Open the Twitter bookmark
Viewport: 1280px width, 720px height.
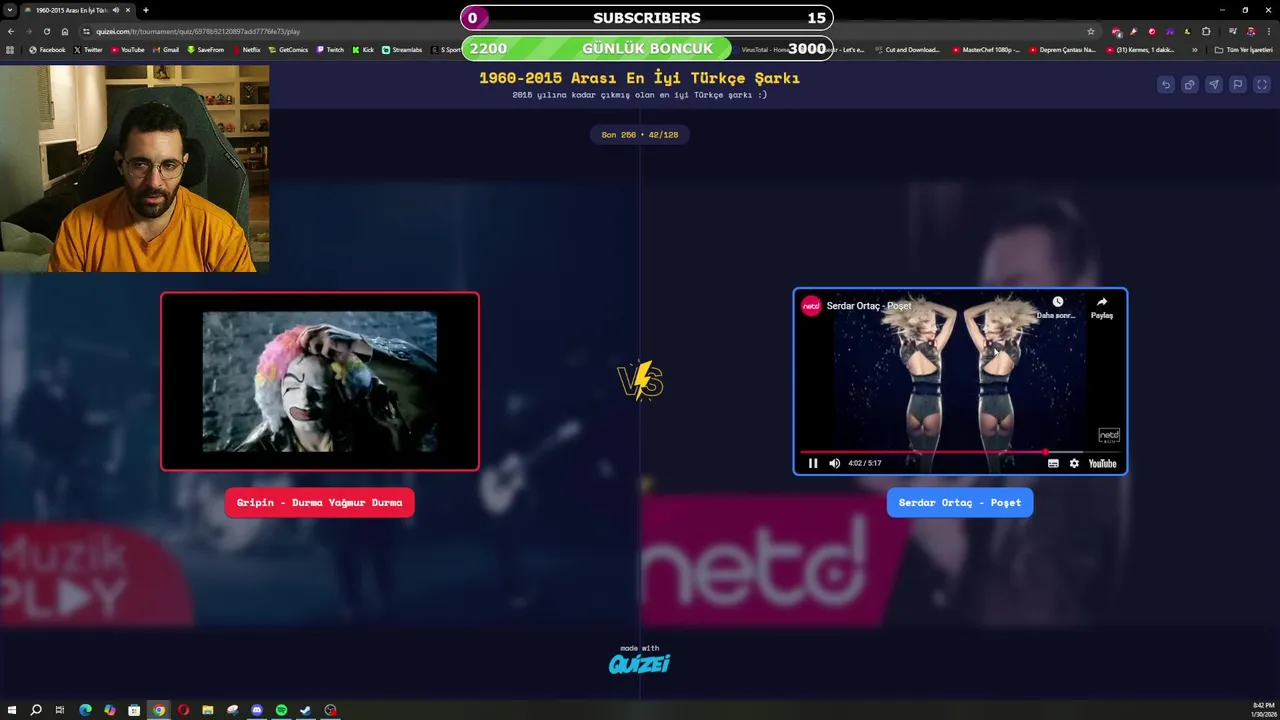click(88, 50)
